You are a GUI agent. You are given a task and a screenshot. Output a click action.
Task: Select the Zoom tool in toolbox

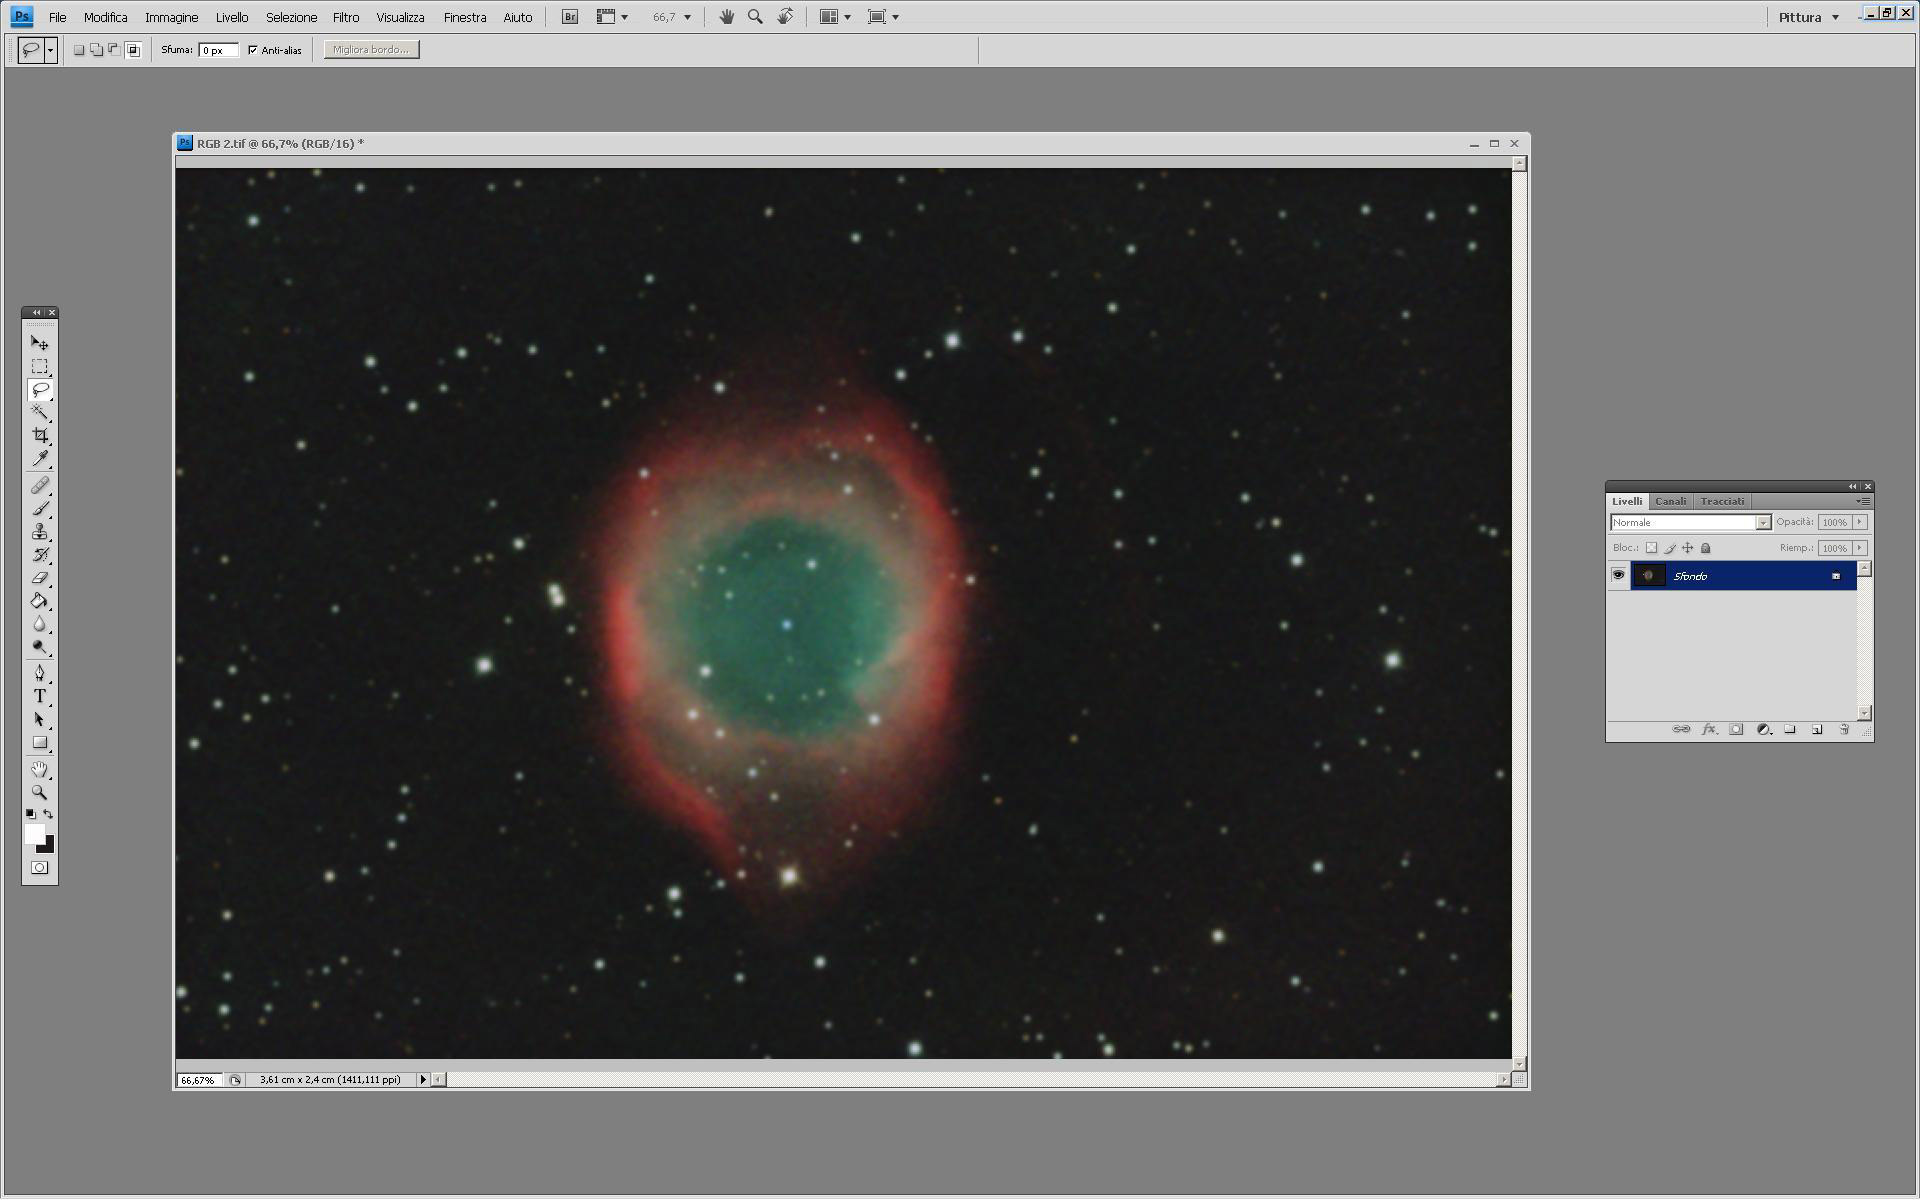pyautogui.click(x=40, y=792)
